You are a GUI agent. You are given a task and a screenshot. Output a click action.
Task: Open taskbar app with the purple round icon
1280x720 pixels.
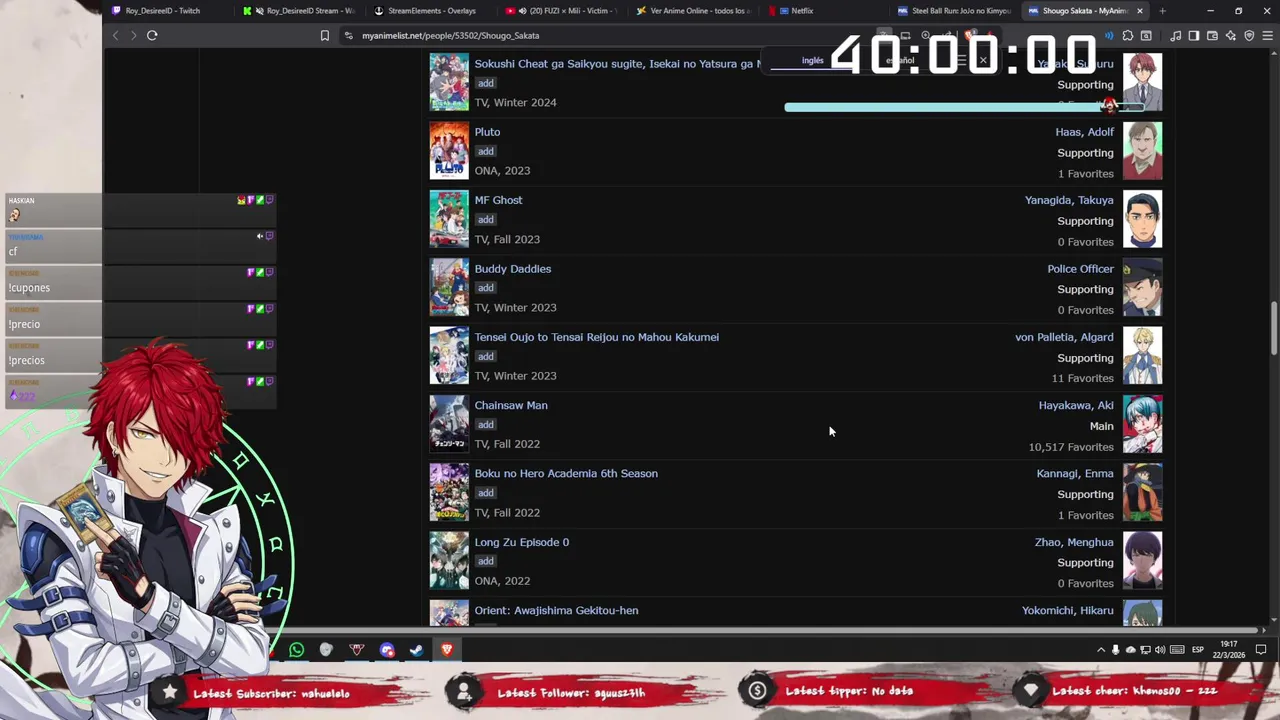pyautogui.click(x=387, y=650)
